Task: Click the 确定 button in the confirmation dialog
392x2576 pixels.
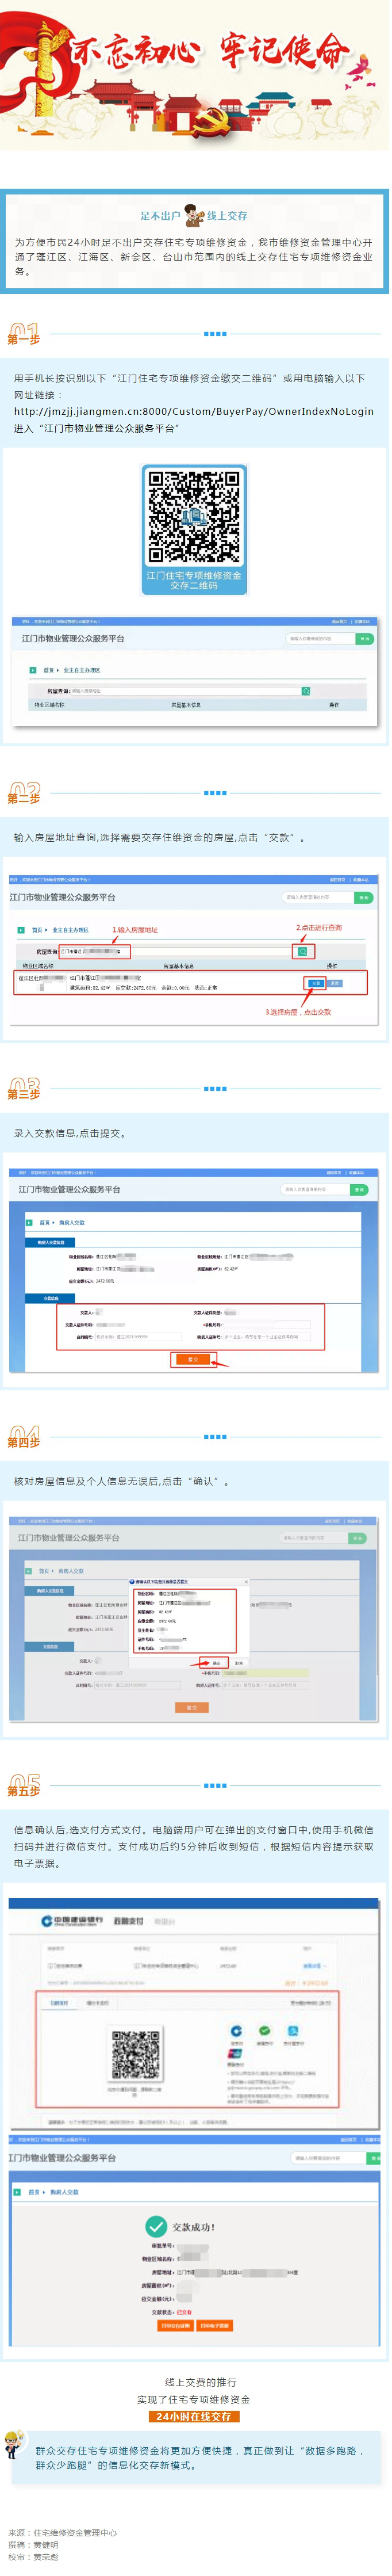Action: point(216,1663)
